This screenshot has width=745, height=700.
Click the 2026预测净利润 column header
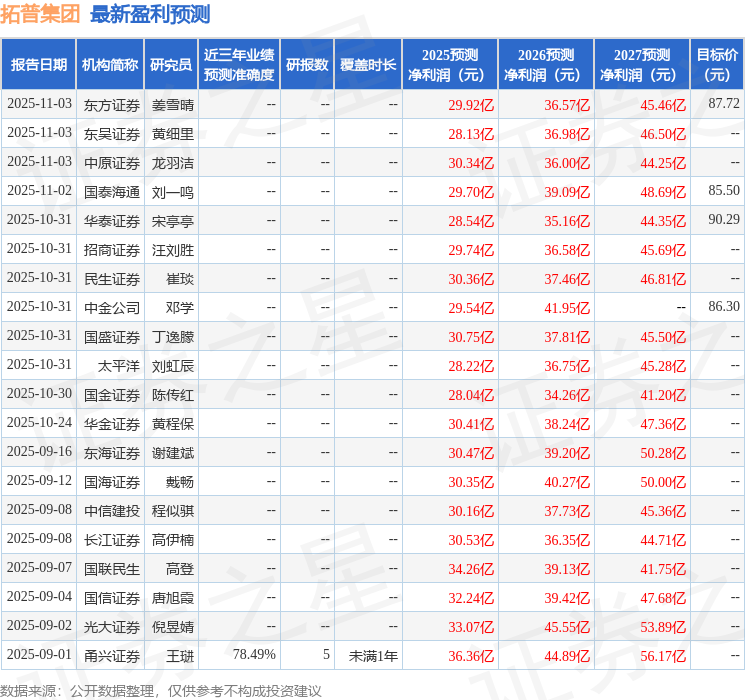click(546, 64)
